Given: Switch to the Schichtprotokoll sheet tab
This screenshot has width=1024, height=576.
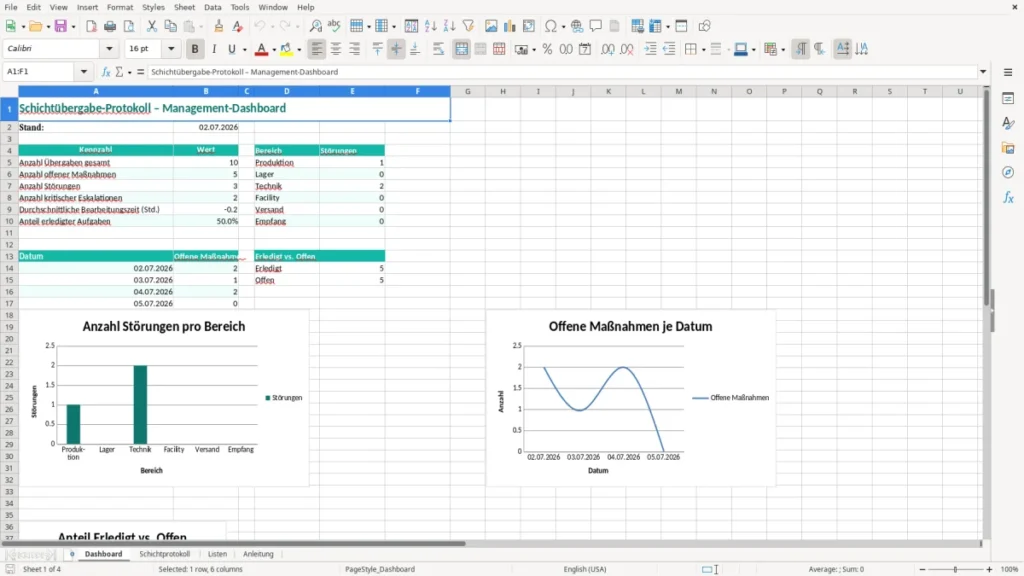Looking at the screenshot, I should click(165, 554).
